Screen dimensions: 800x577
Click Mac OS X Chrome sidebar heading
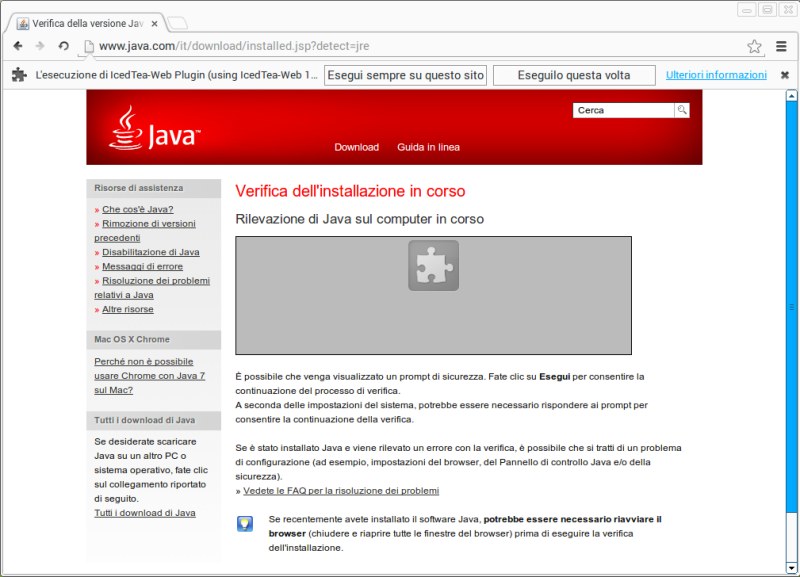point(132,339)
